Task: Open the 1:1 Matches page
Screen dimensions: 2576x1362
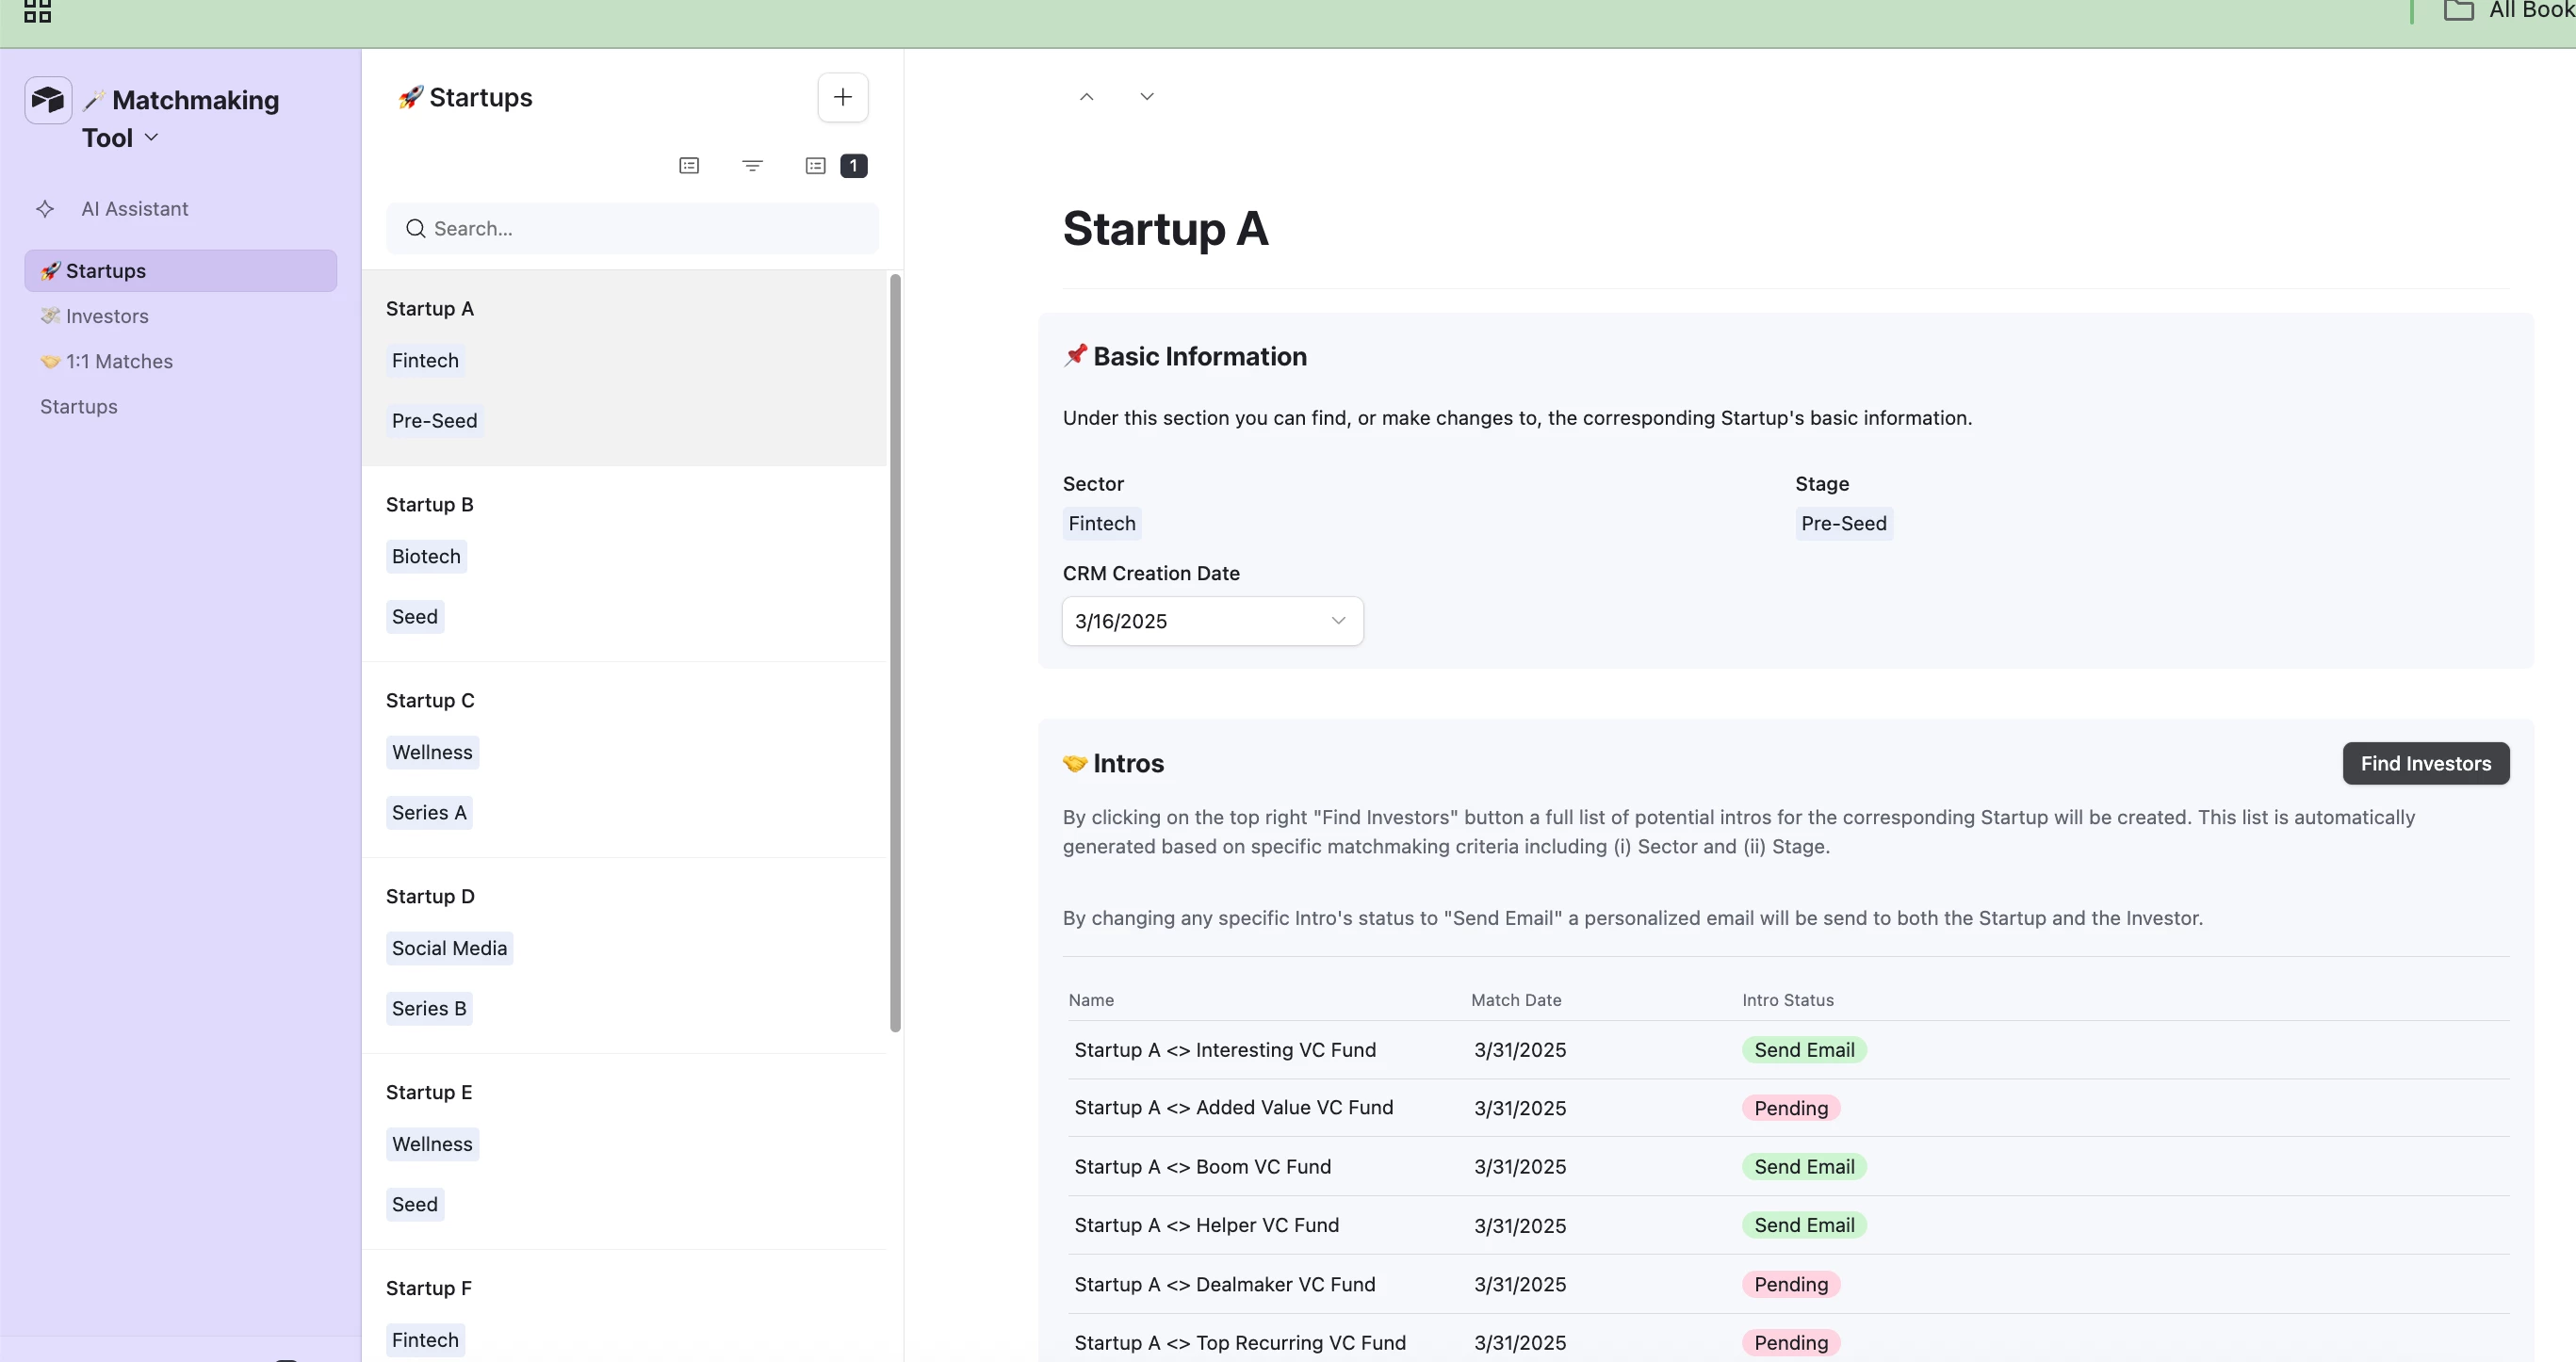Action: [x=106, y=361]
